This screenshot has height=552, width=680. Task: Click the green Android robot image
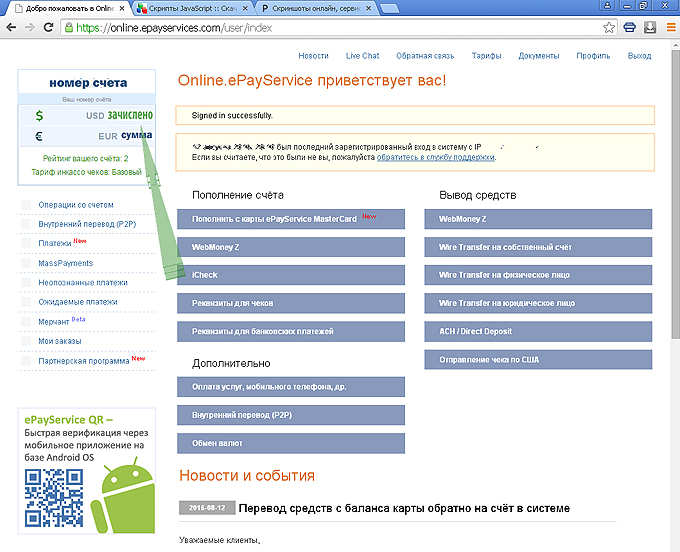point(123,495)
